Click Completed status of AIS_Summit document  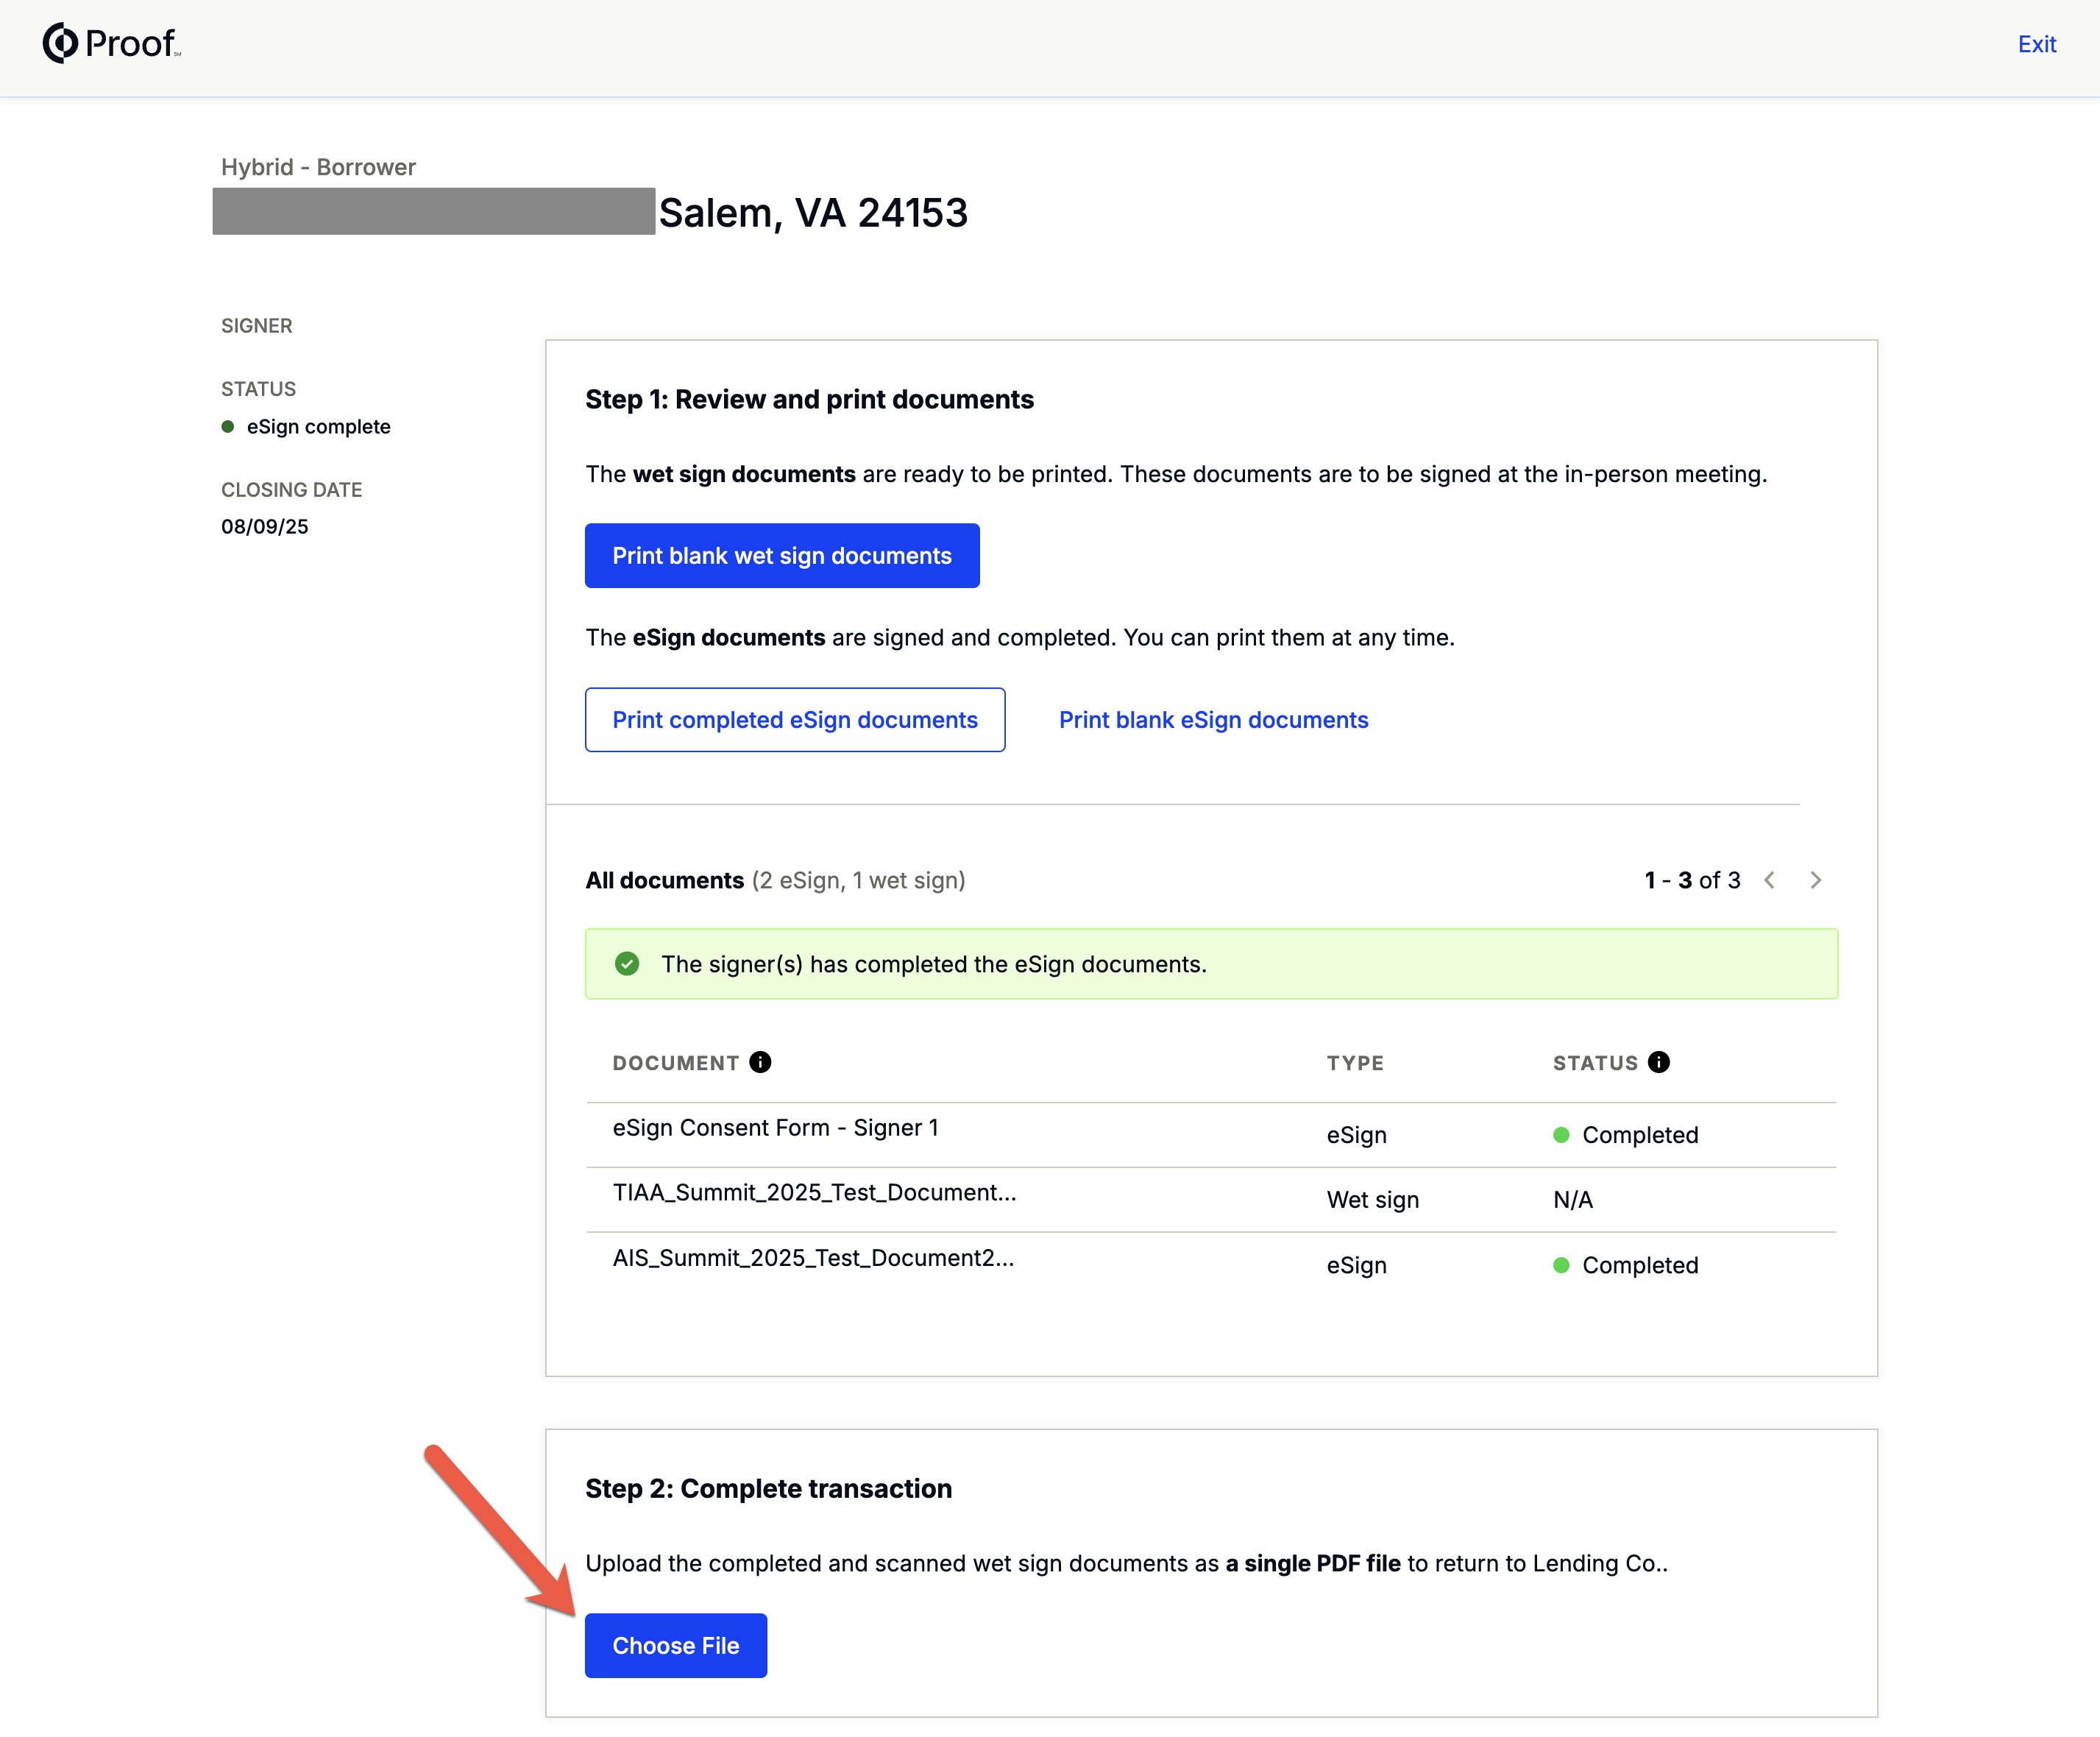(x=1626, y=1265)
